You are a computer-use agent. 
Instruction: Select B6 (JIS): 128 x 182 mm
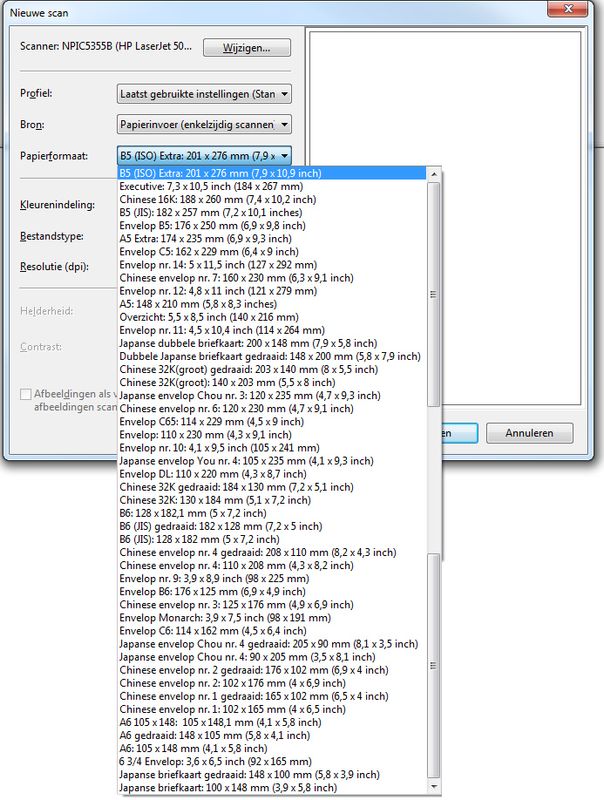point(272,539)
